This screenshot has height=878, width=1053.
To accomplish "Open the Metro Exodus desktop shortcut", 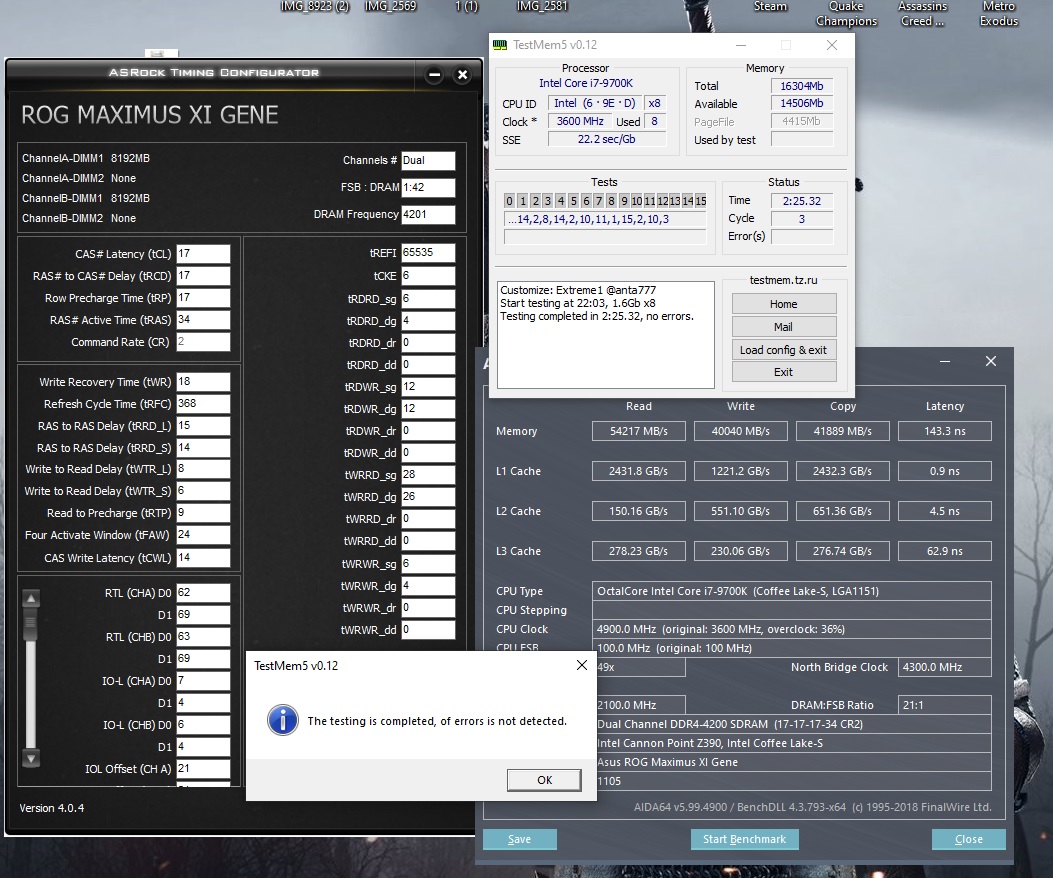I will tap(999, 13).
